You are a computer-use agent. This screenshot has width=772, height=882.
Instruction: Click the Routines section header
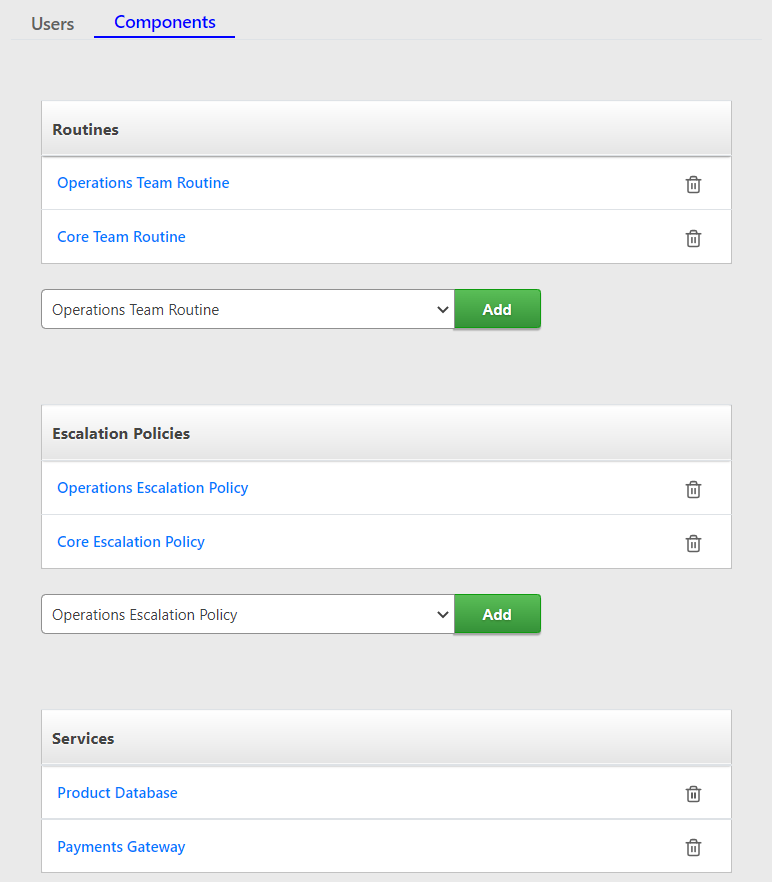tap(387, 129)
